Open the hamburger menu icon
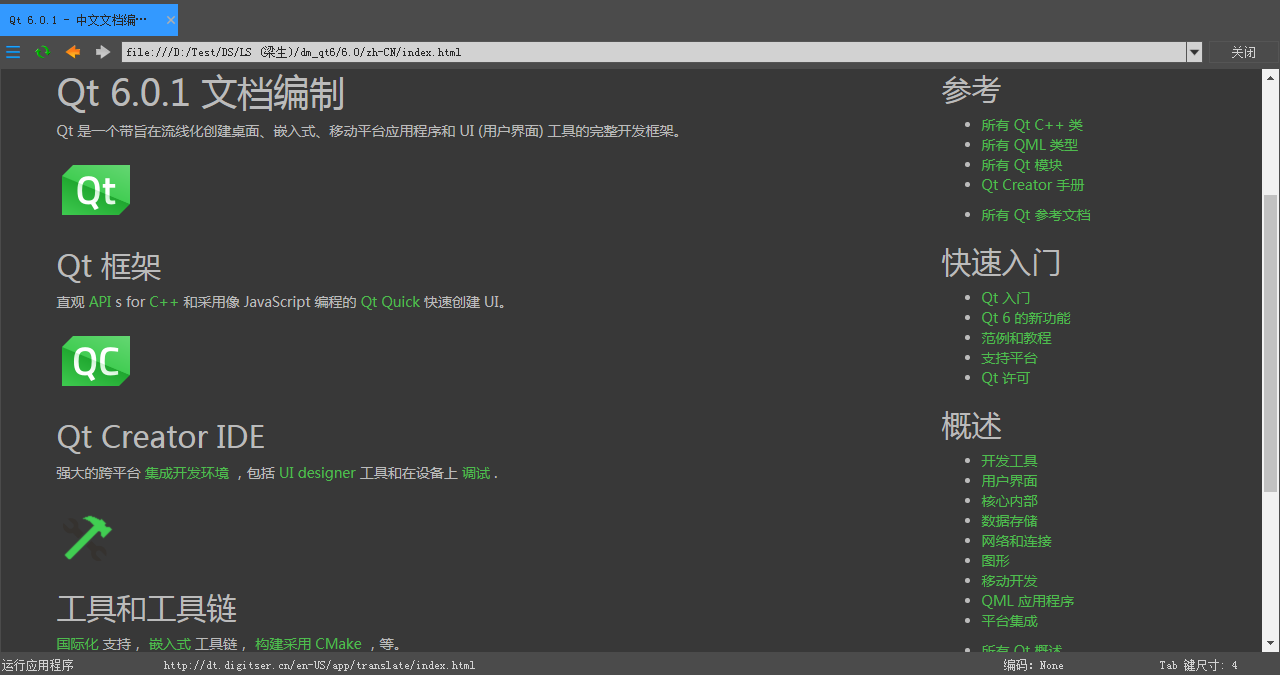This screenshot has width=1280, height=675. pyautogui.click(x=13, y=52)
